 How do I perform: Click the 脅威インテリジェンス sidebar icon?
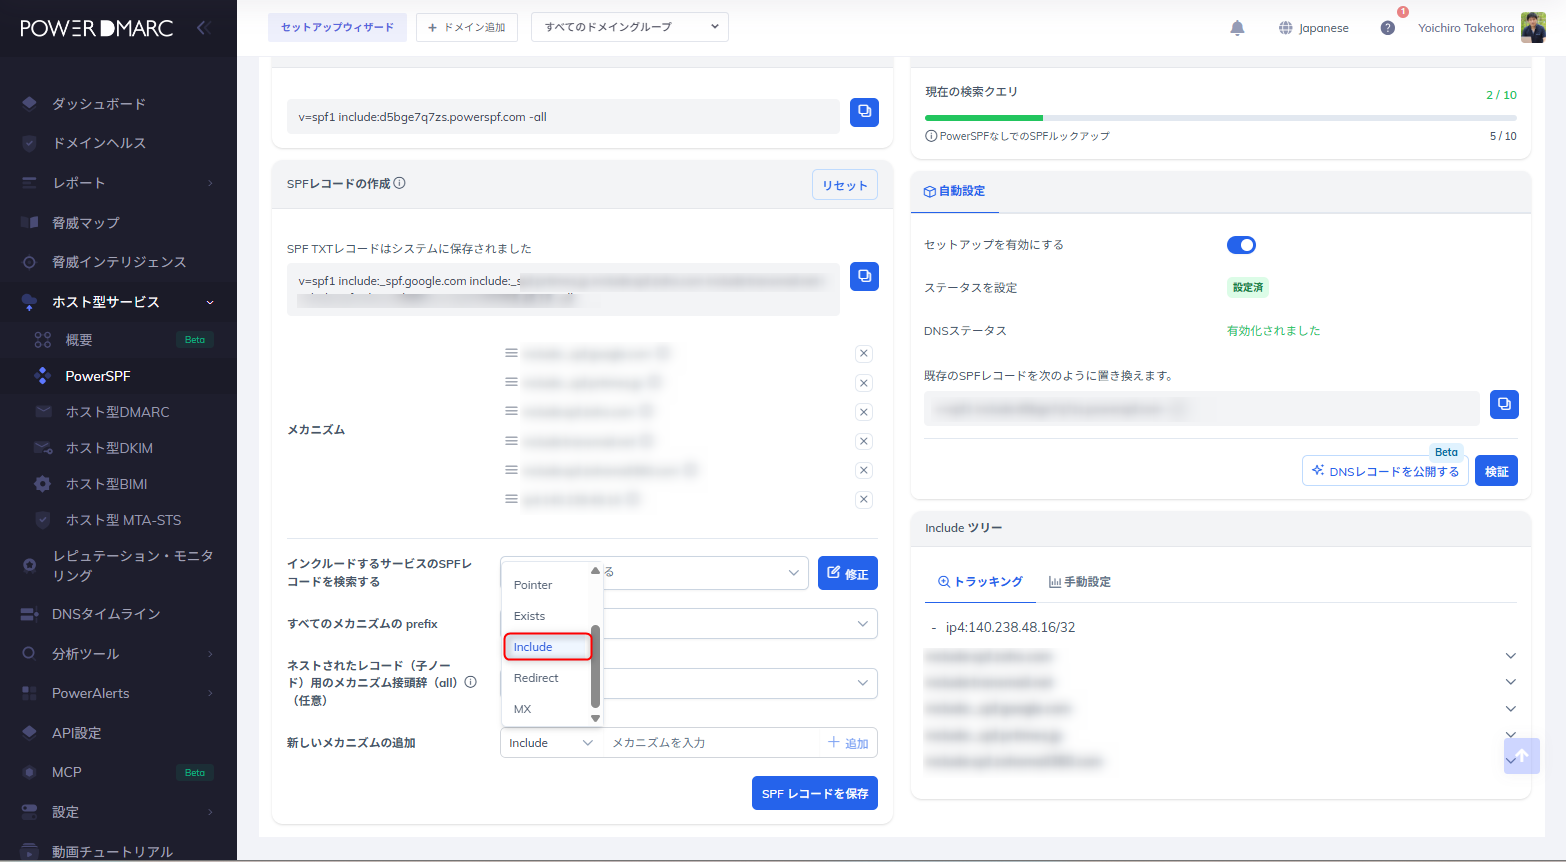29,262
